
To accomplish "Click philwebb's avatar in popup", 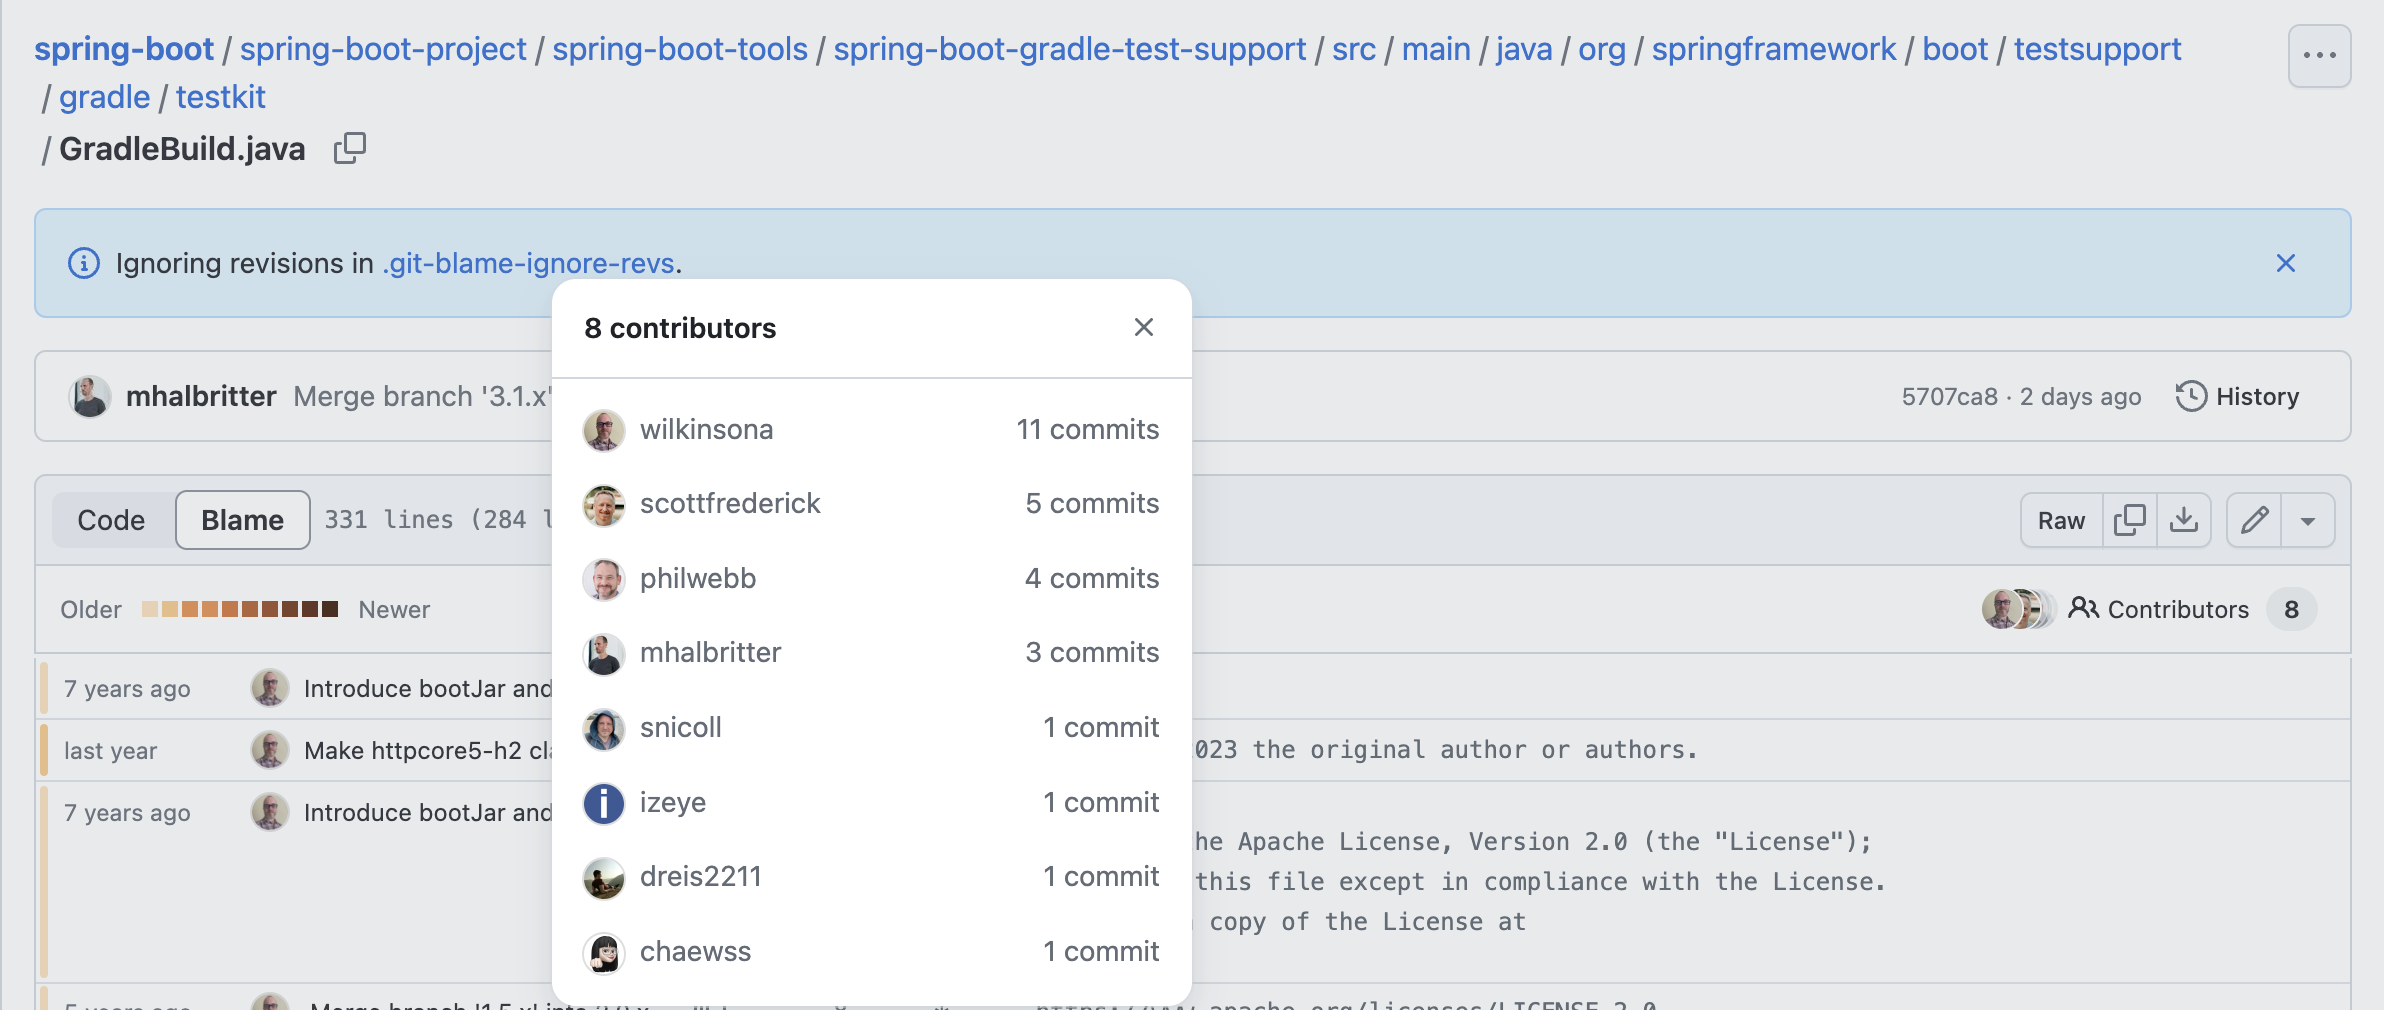I will (x=604, y=579).
